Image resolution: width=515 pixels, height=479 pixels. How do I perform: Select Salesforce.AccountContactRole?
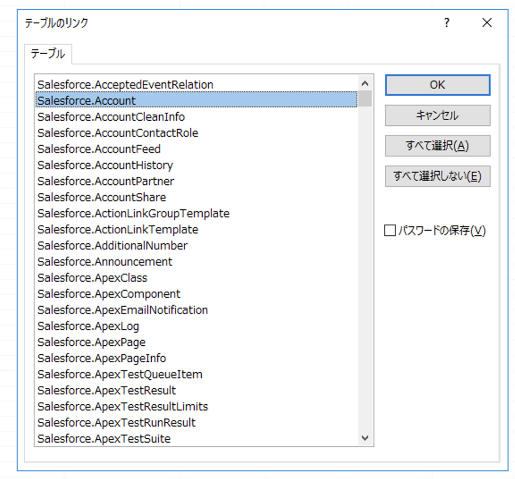coord(197,133)
